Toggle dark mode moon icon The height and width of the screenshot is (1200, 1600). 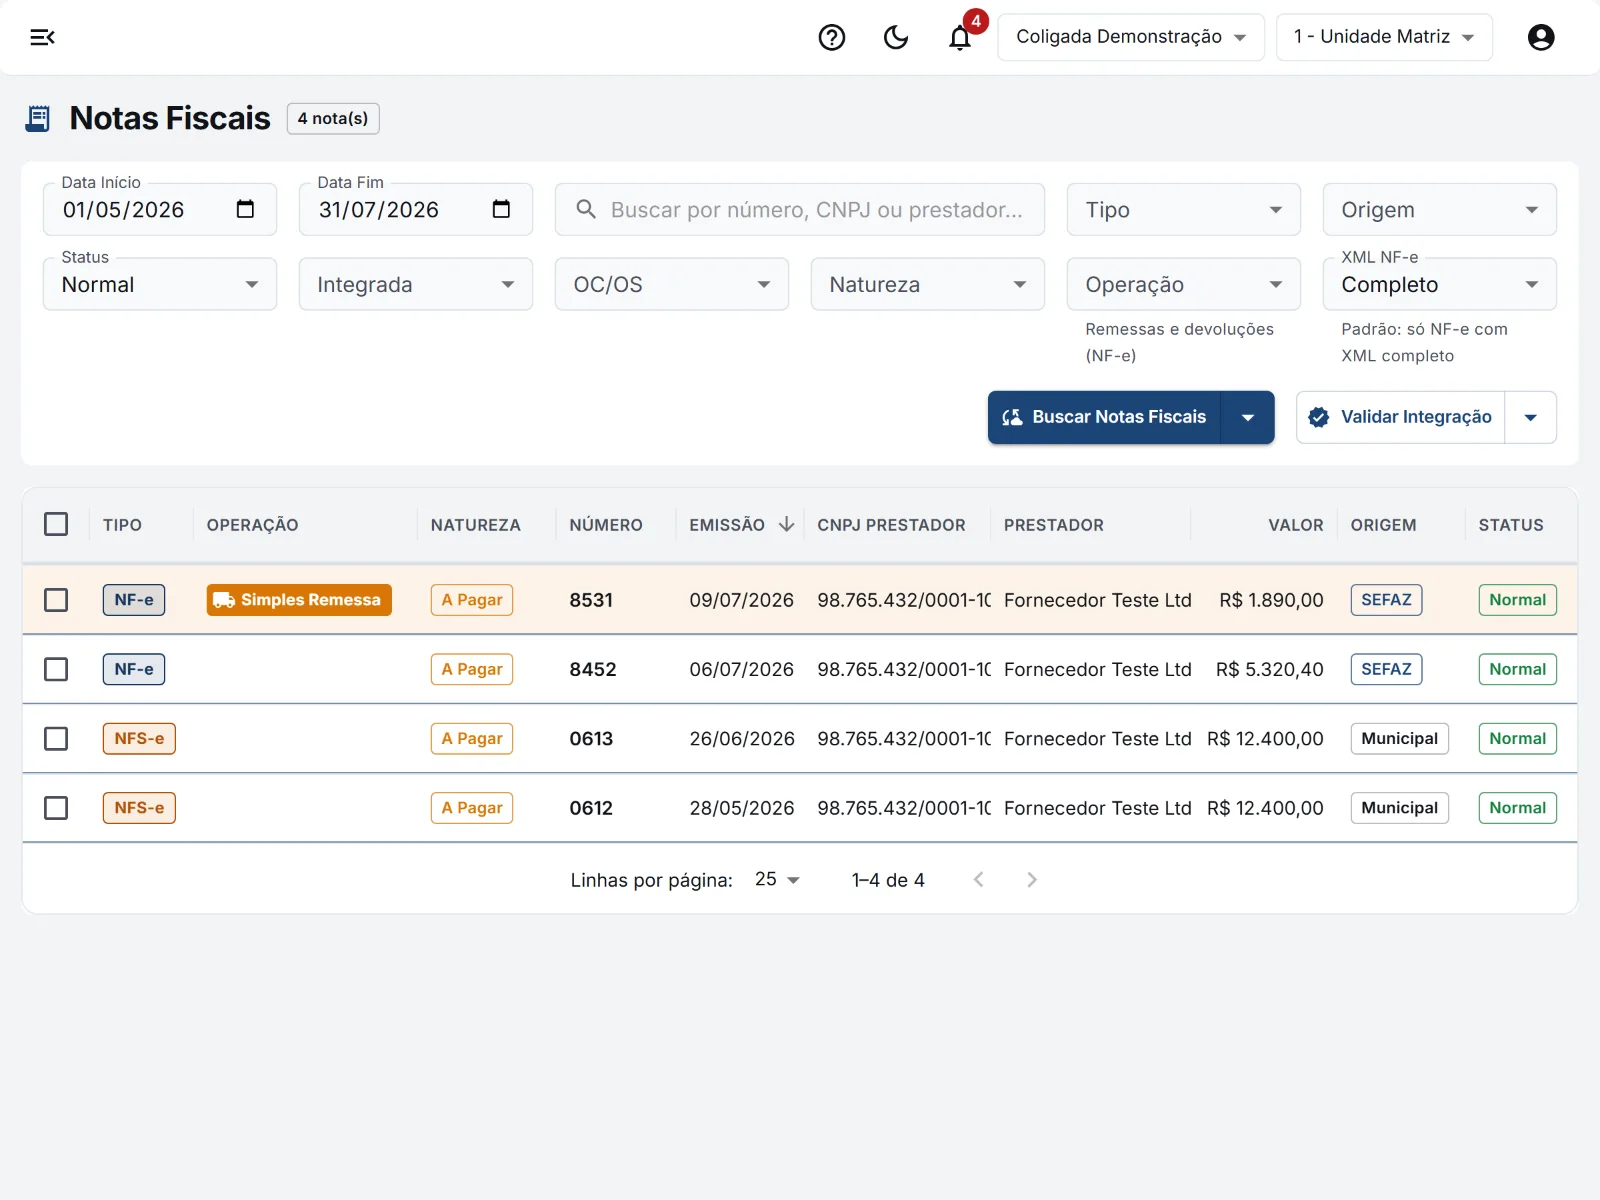pyautogui.click(x=896, y=37)
